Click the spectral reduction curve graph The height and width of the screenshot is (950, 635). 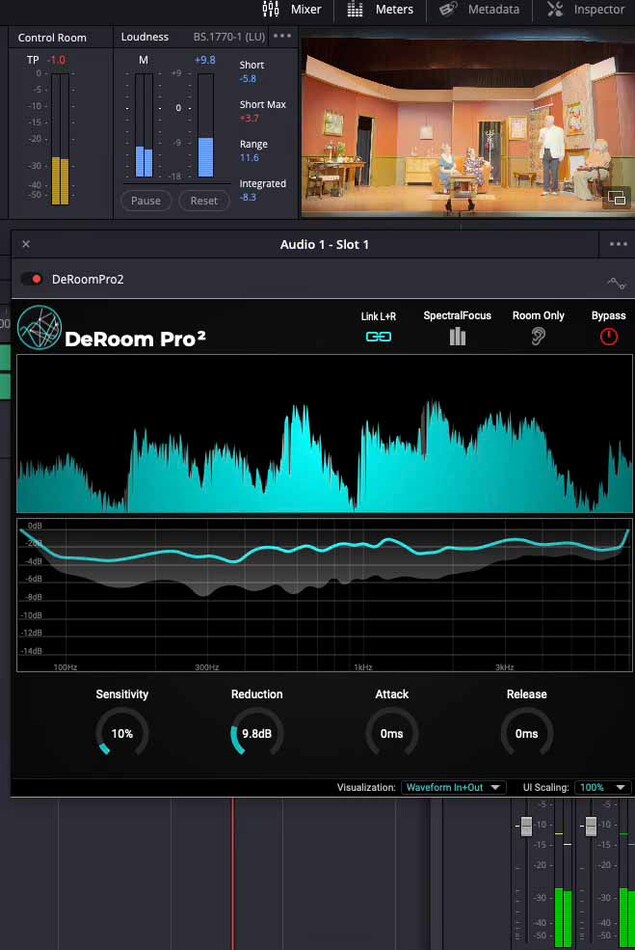[324, 595]
